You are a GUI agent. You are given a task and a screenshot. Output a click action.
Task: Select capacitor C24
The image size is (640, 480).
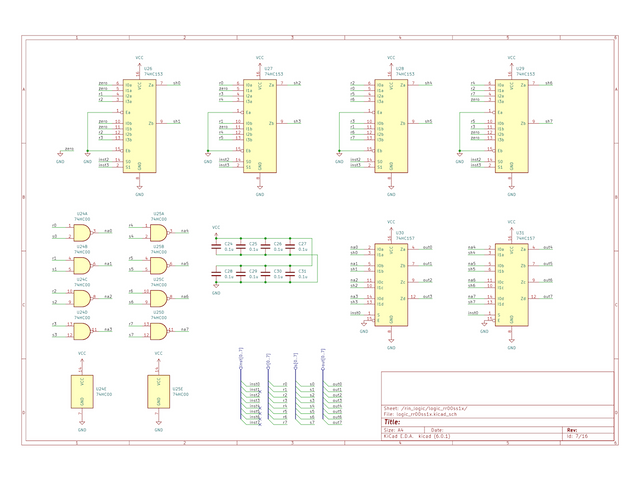[x=217, y=246]
